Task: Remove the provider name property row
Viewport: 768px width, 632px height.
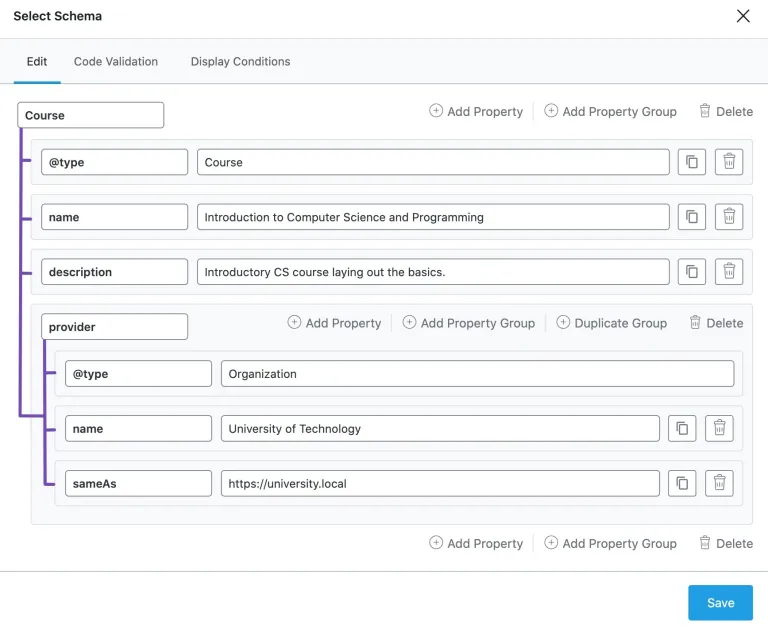Action: click(x=719, y=428)
